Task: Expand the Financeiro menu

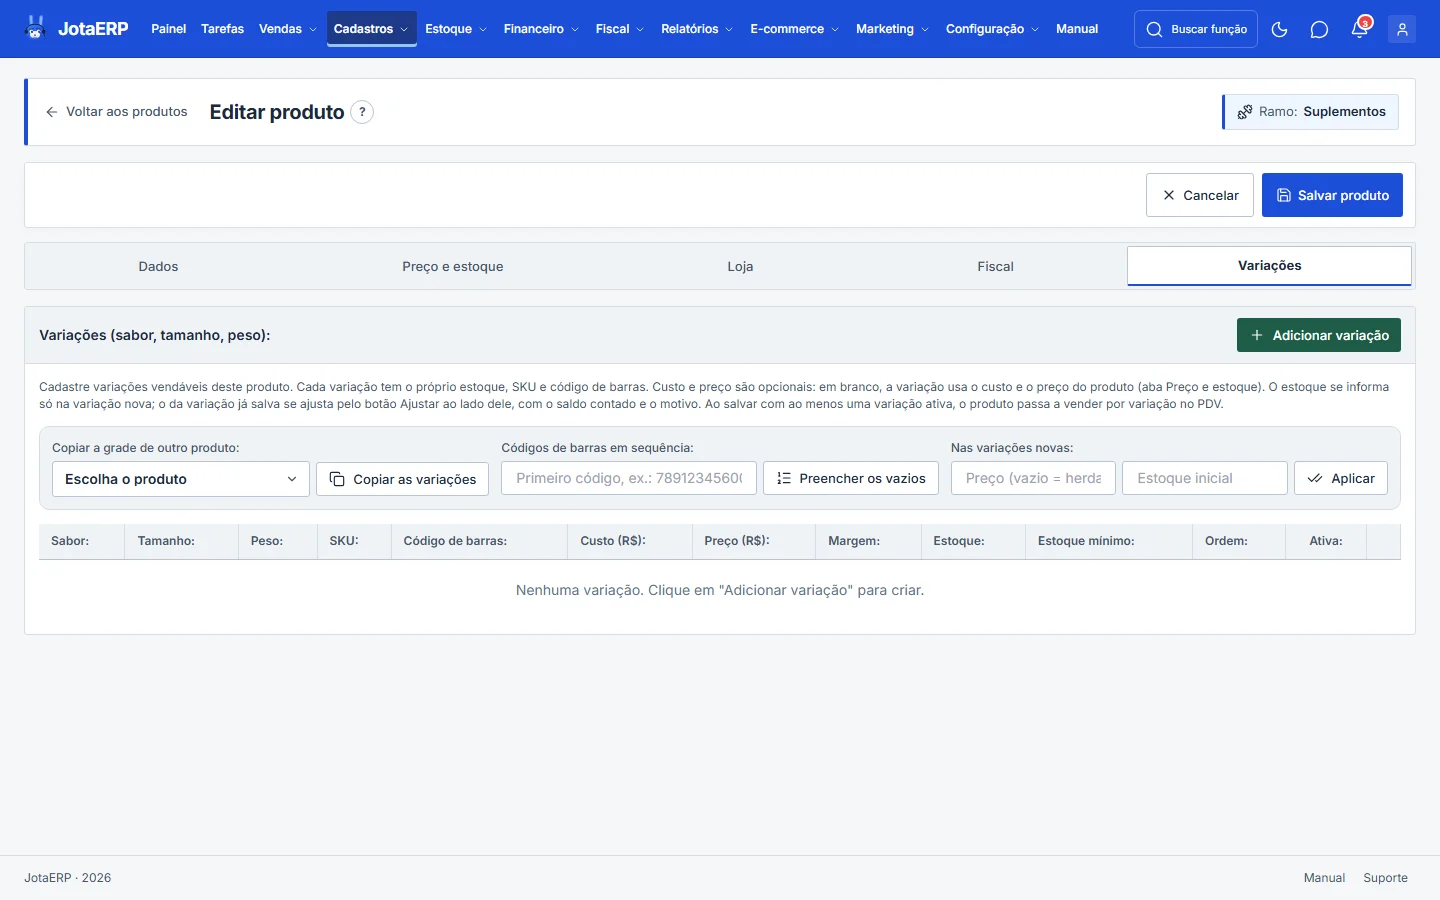Action: pyautogui.click(x=541, y=29)
